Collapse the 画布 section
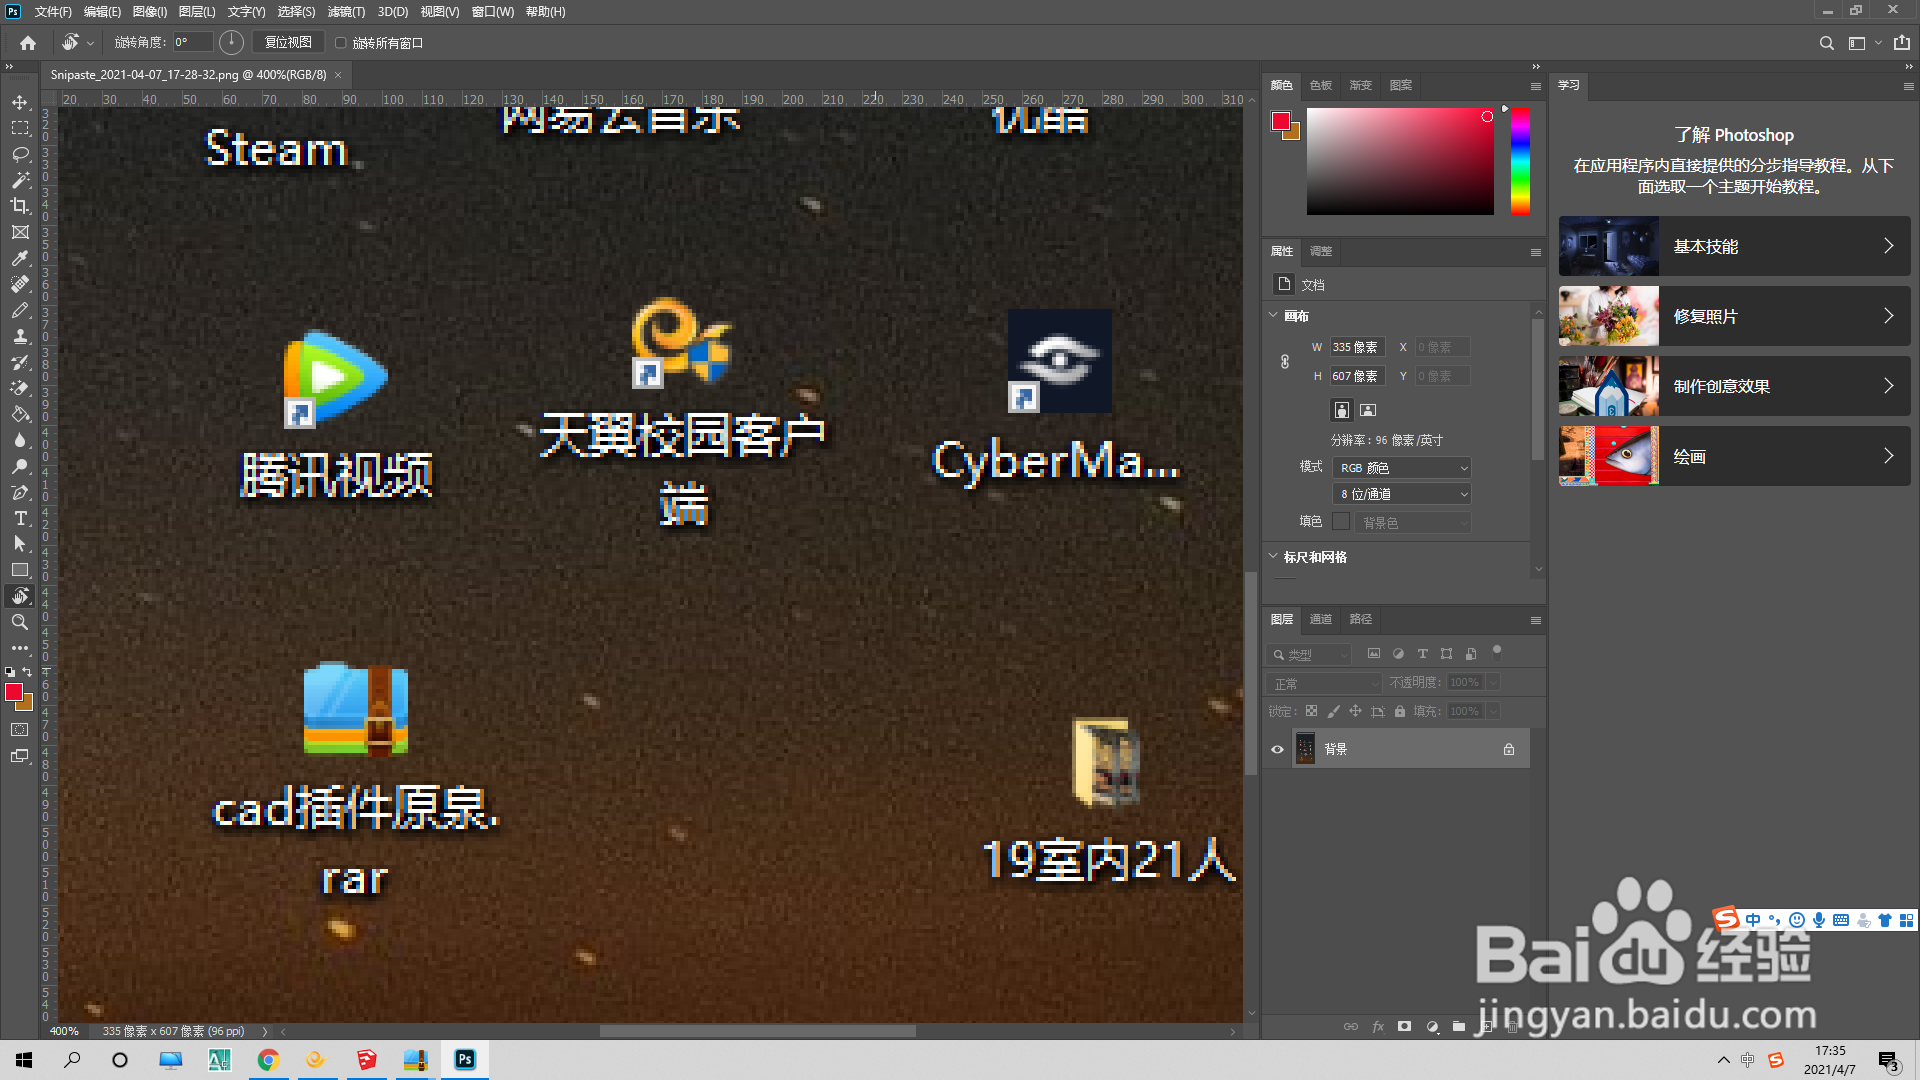The width and height of the screenshot is (1920, 1080). click(1273, 315)
